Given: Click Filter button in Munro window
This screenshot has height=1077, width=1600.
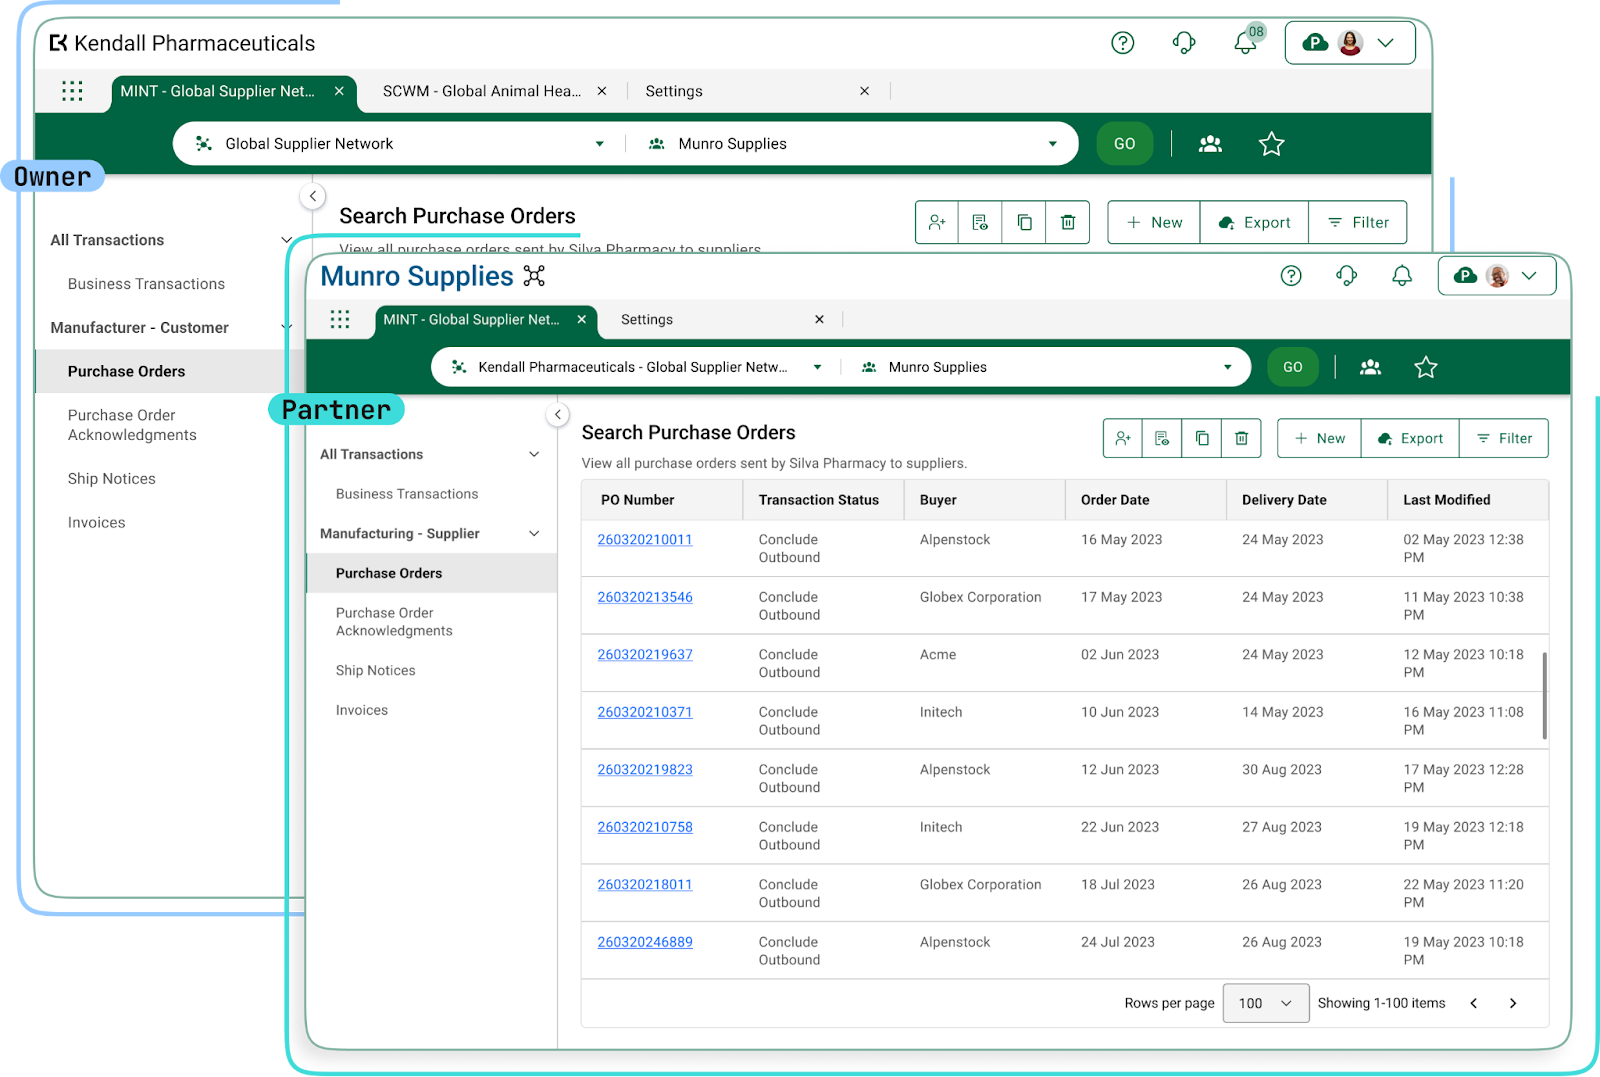Looking at the screenshot, I should pyautogui.click(x=1504, y=438).
